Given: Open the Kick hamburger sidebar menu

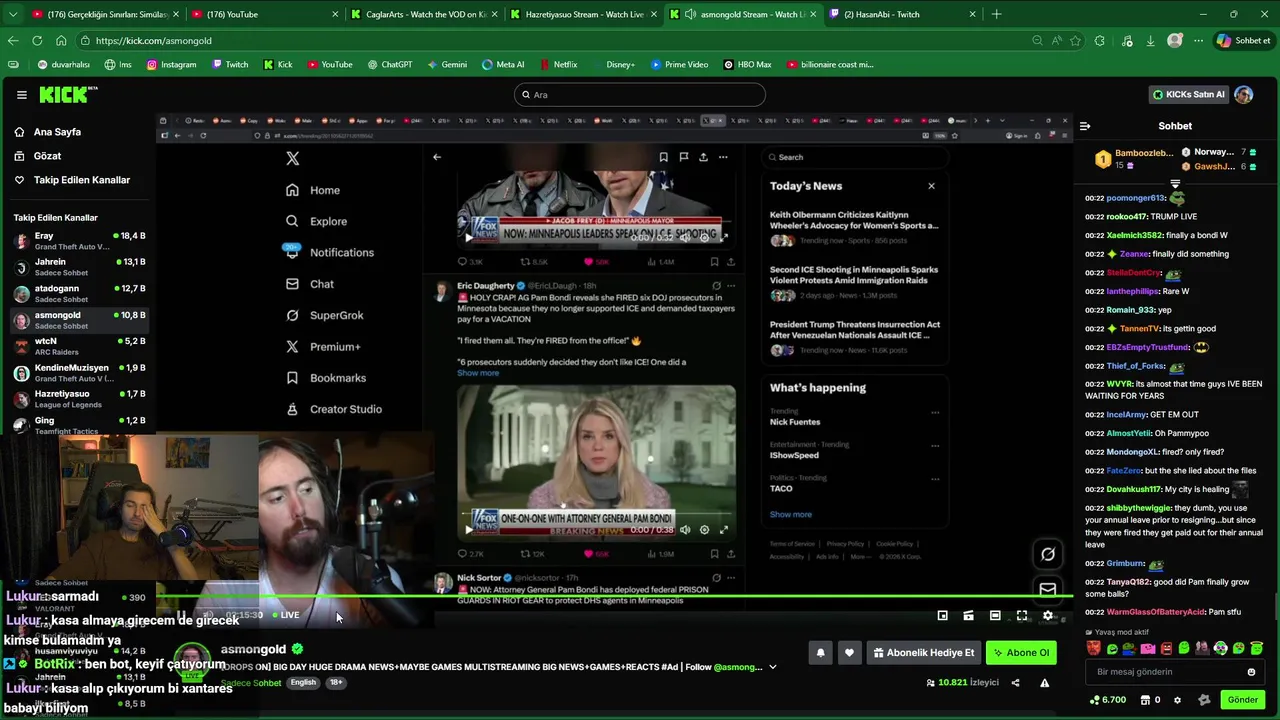Looking at the screenshot, I should click(x=21, y=95).
